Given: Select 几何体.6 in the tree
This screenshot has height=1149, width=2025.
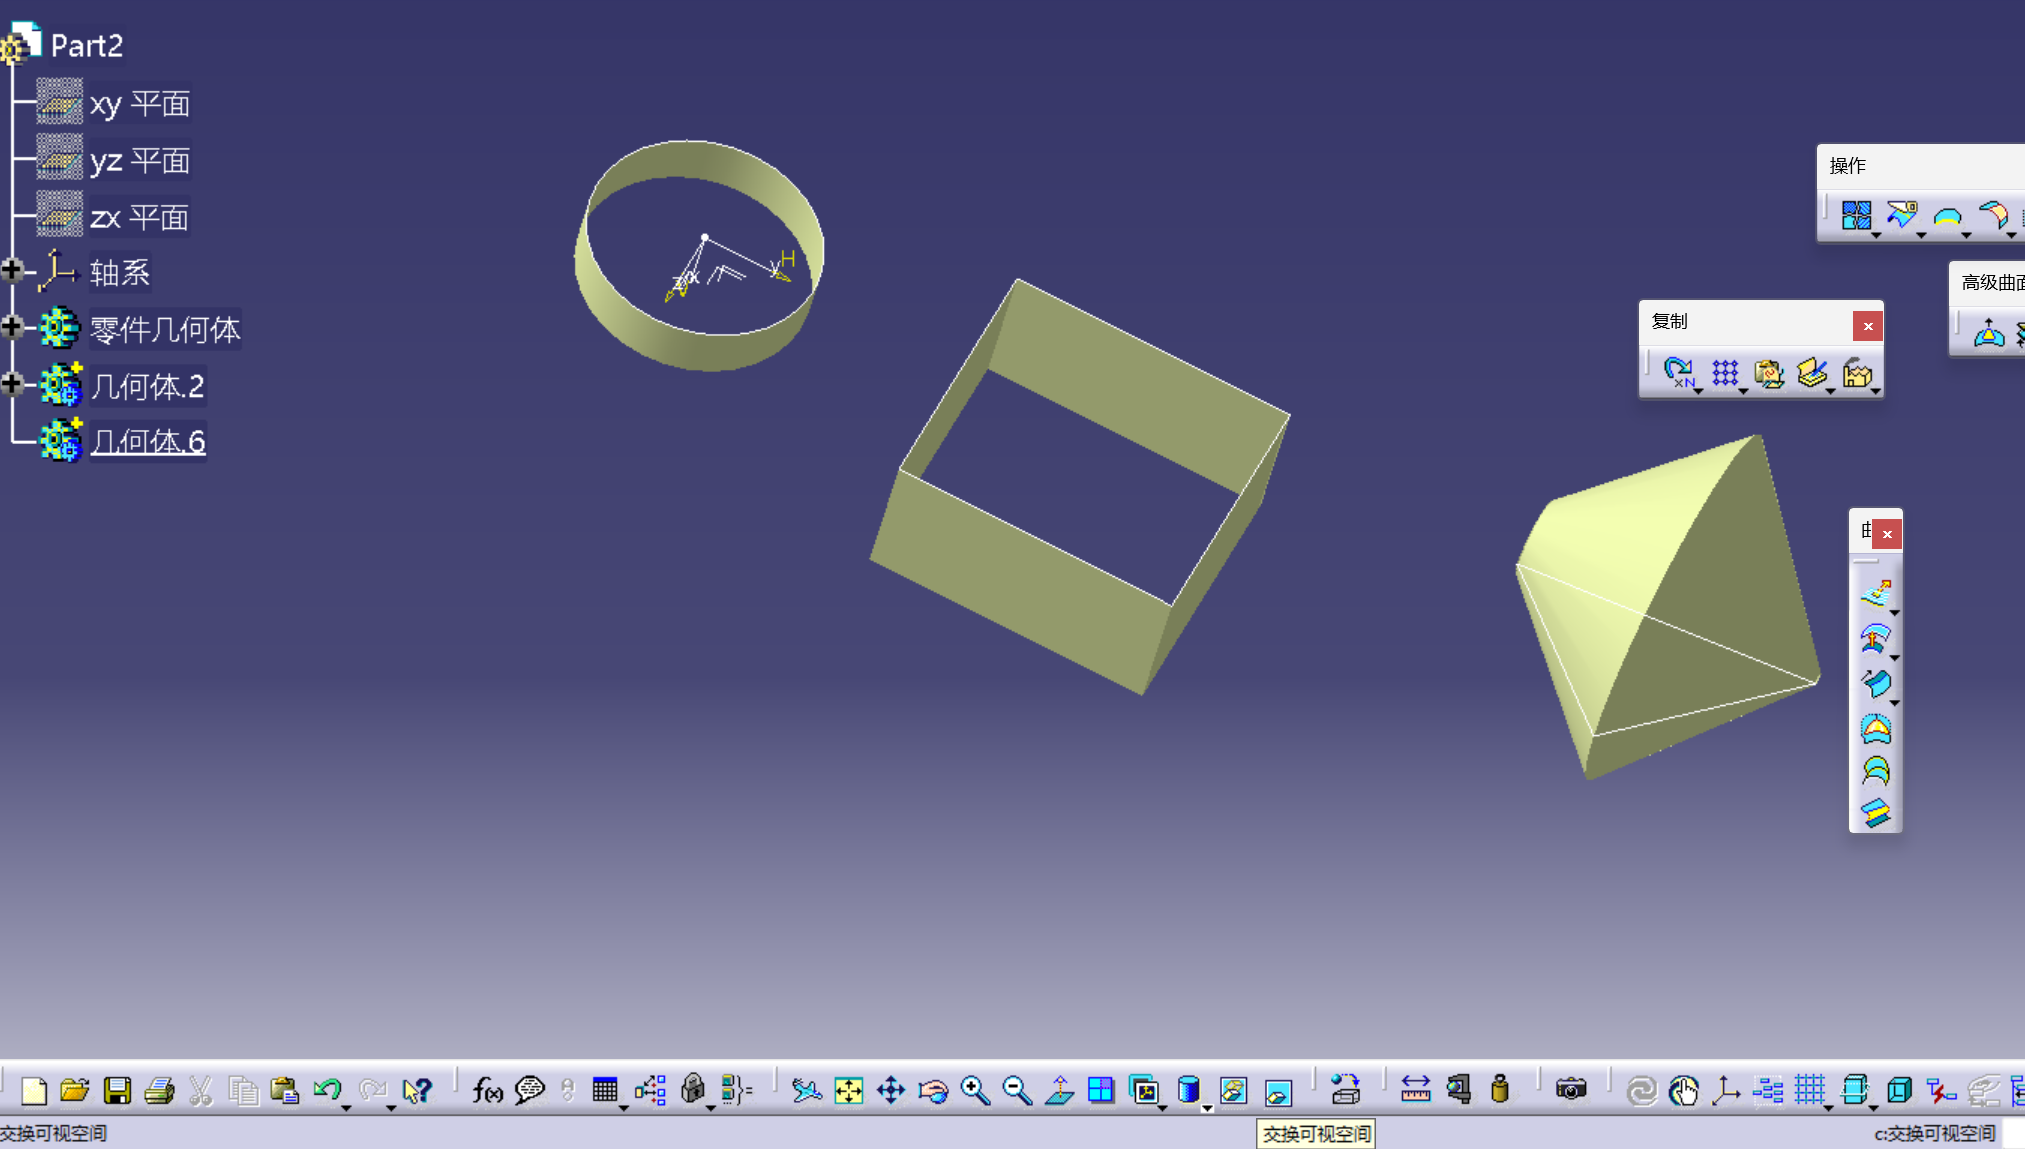Looking at the screenshot, I should pyautogui.click(x=147, y=441).
